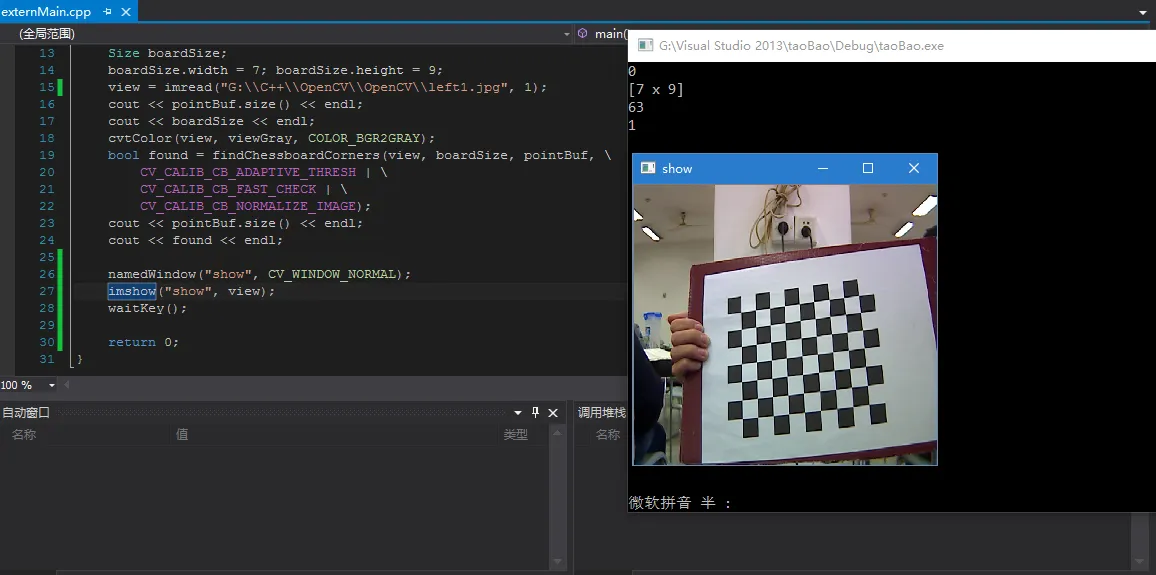Click the editor horizontal scroll left arrow
Viewport: 1156px width, 575px height.
(67, 385)
